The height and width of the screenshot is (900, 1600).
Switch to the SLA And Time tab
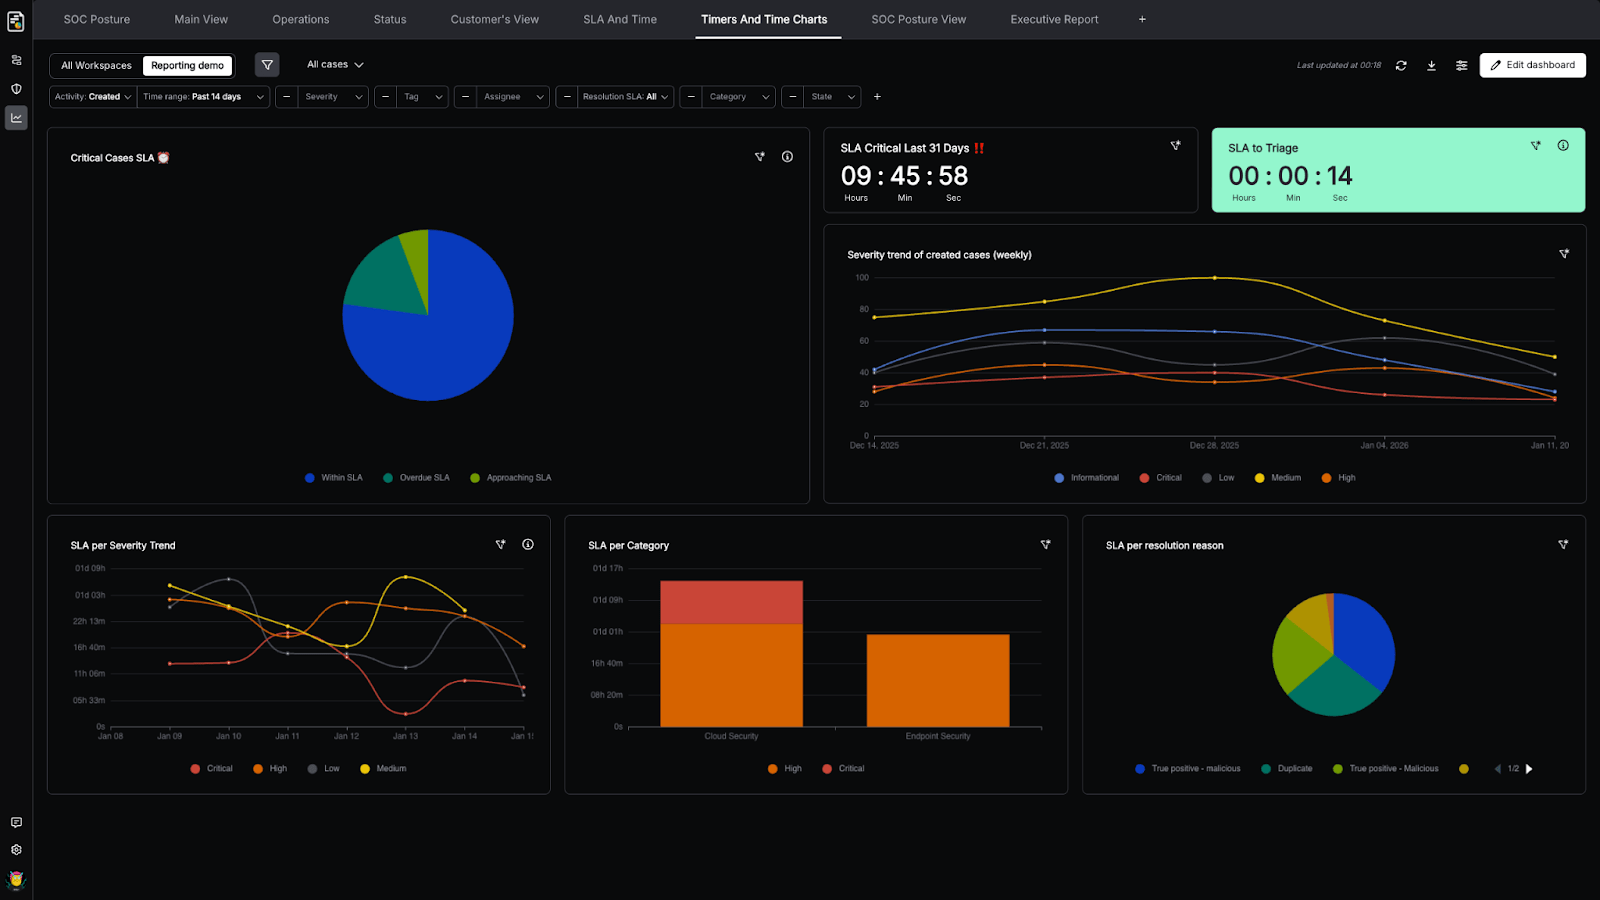(619, 19)
